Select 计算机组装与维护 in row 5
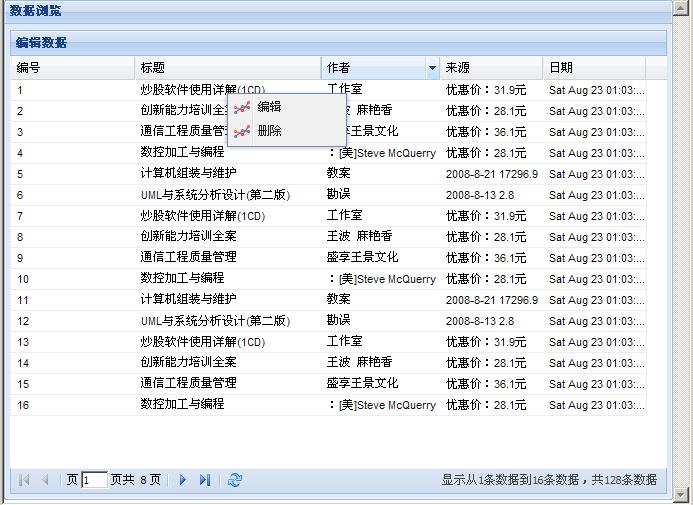This screenshot has width=693, height=505. 188,173
